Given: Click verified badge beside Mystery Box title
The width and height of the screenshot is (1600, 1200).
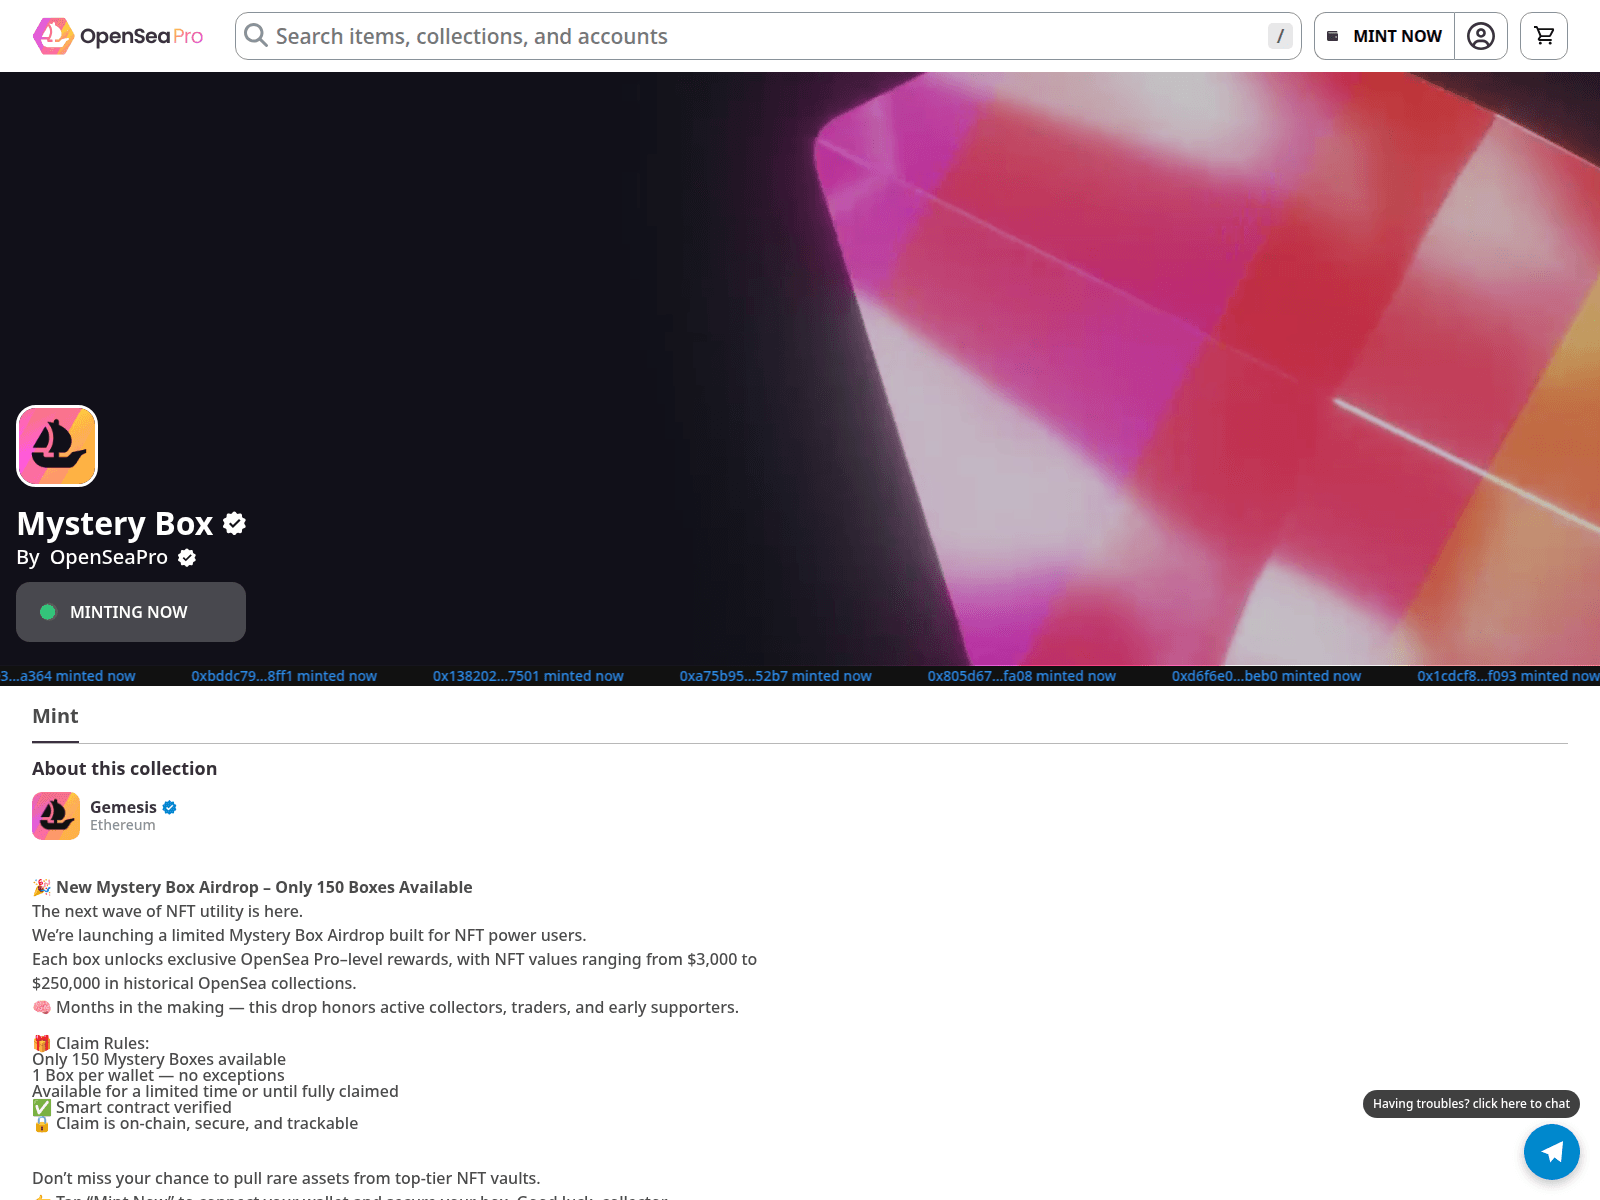Looking at the screenshot, I should point(235,523).
